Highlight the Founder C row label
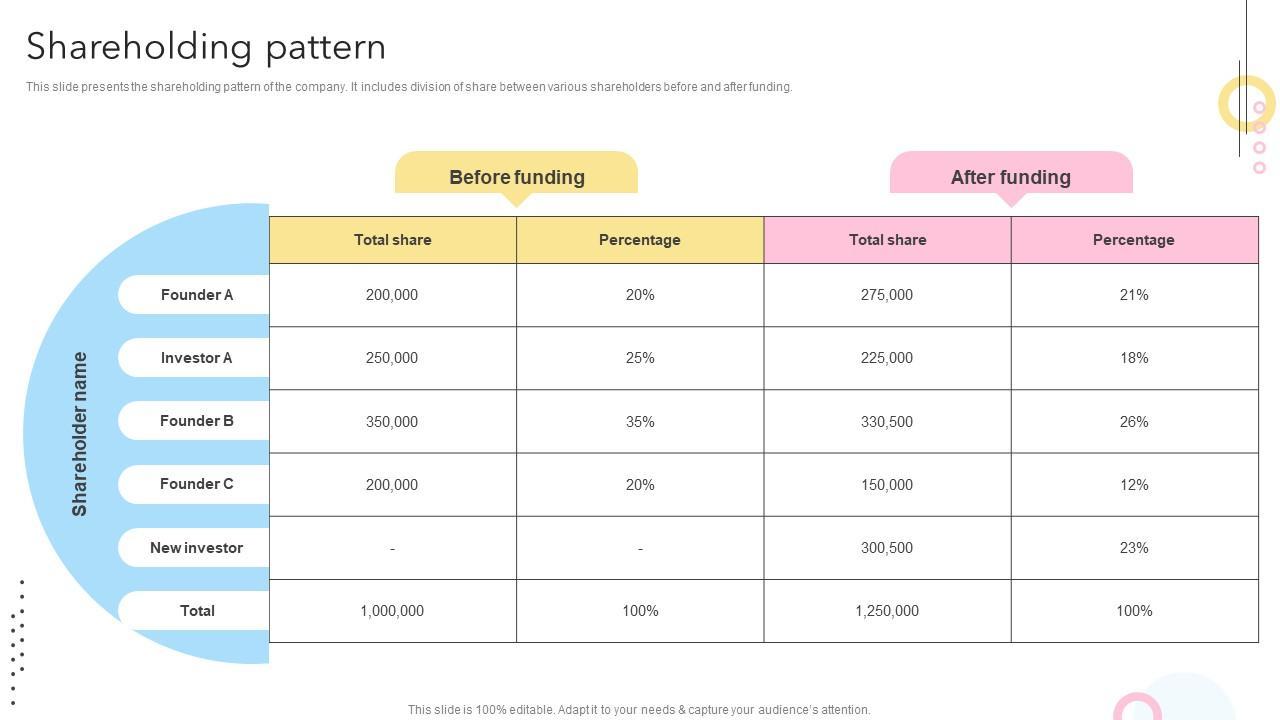Viewport: 1280px width, 720px height. tap(196, 484)
